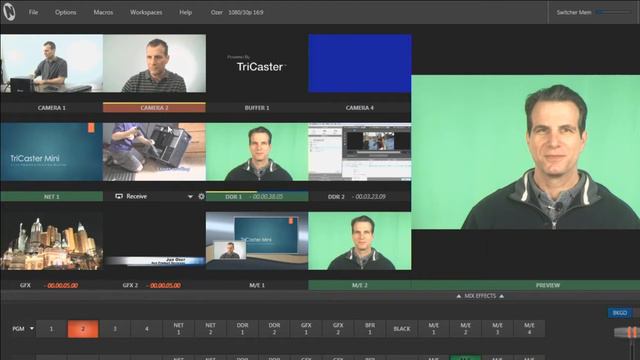This screenshot has height=360, width=640.
Task: Open the Workspaces menu
Action: (x=146, y=12)
